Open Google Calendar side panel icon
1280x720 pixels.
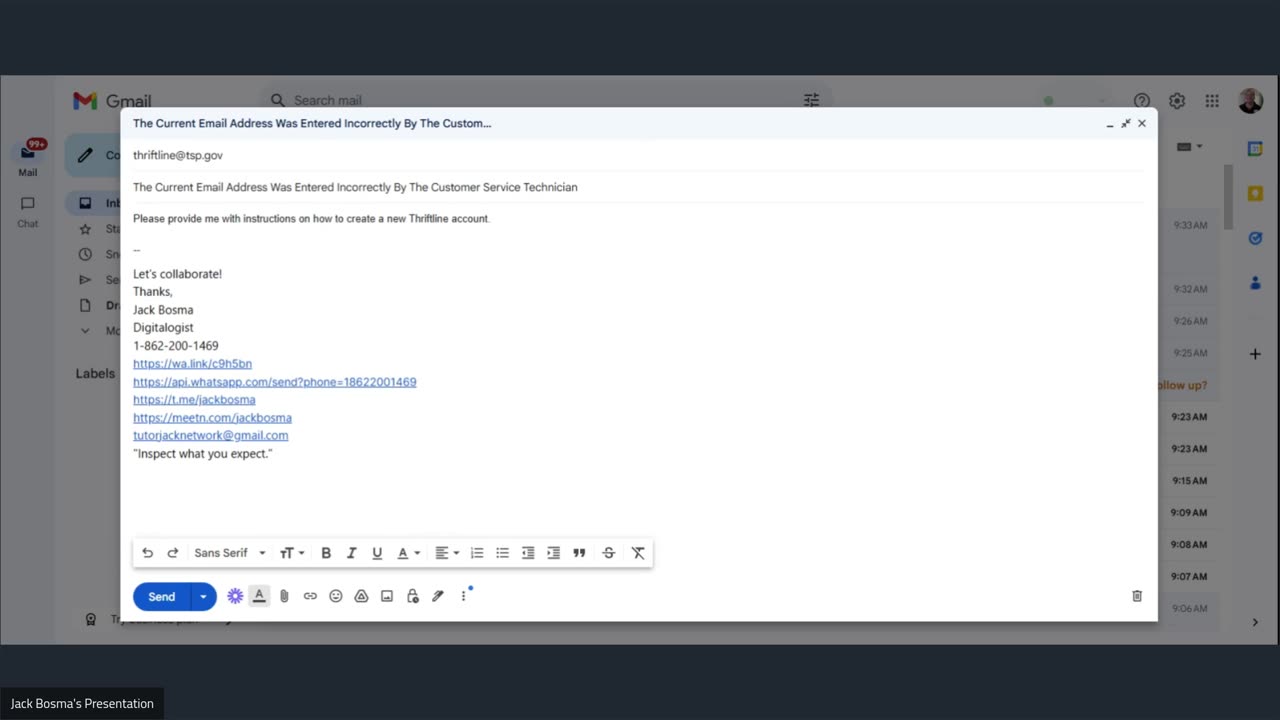(x=1255, y=149)
